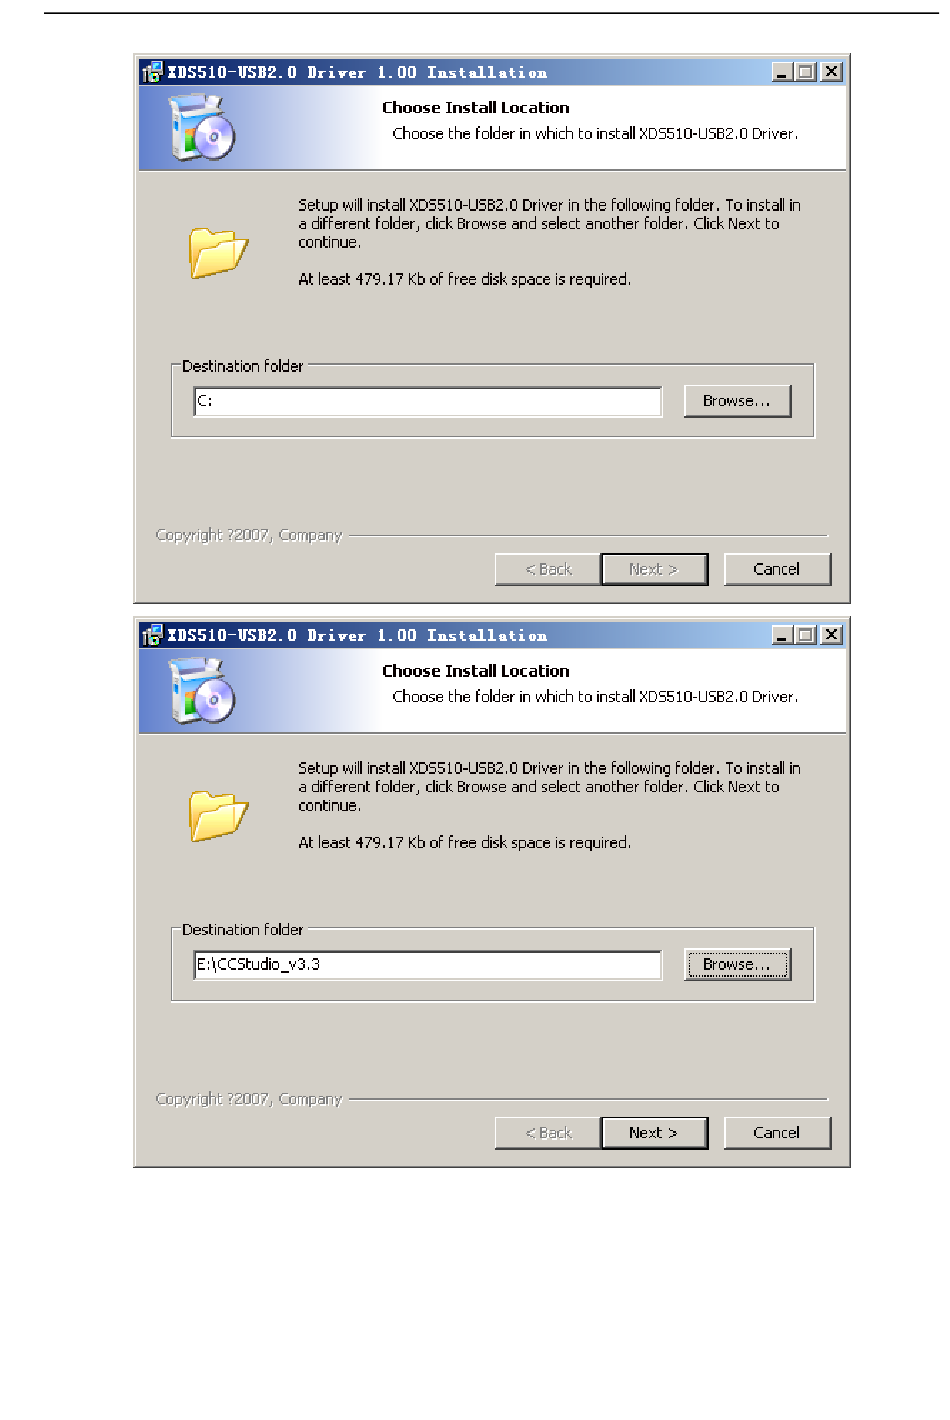Click Browse next to E:\CCStudio_v3.3 path
950x1420 pixels.
737,964
